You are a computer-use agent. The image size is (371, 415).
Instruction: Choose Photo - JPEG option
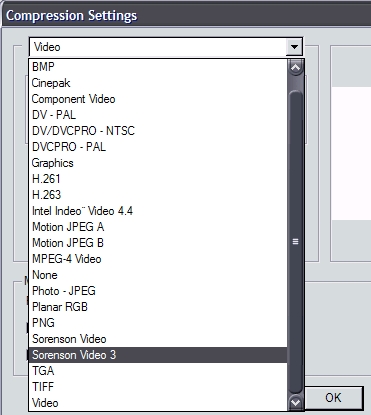click(x=158, y=291)
